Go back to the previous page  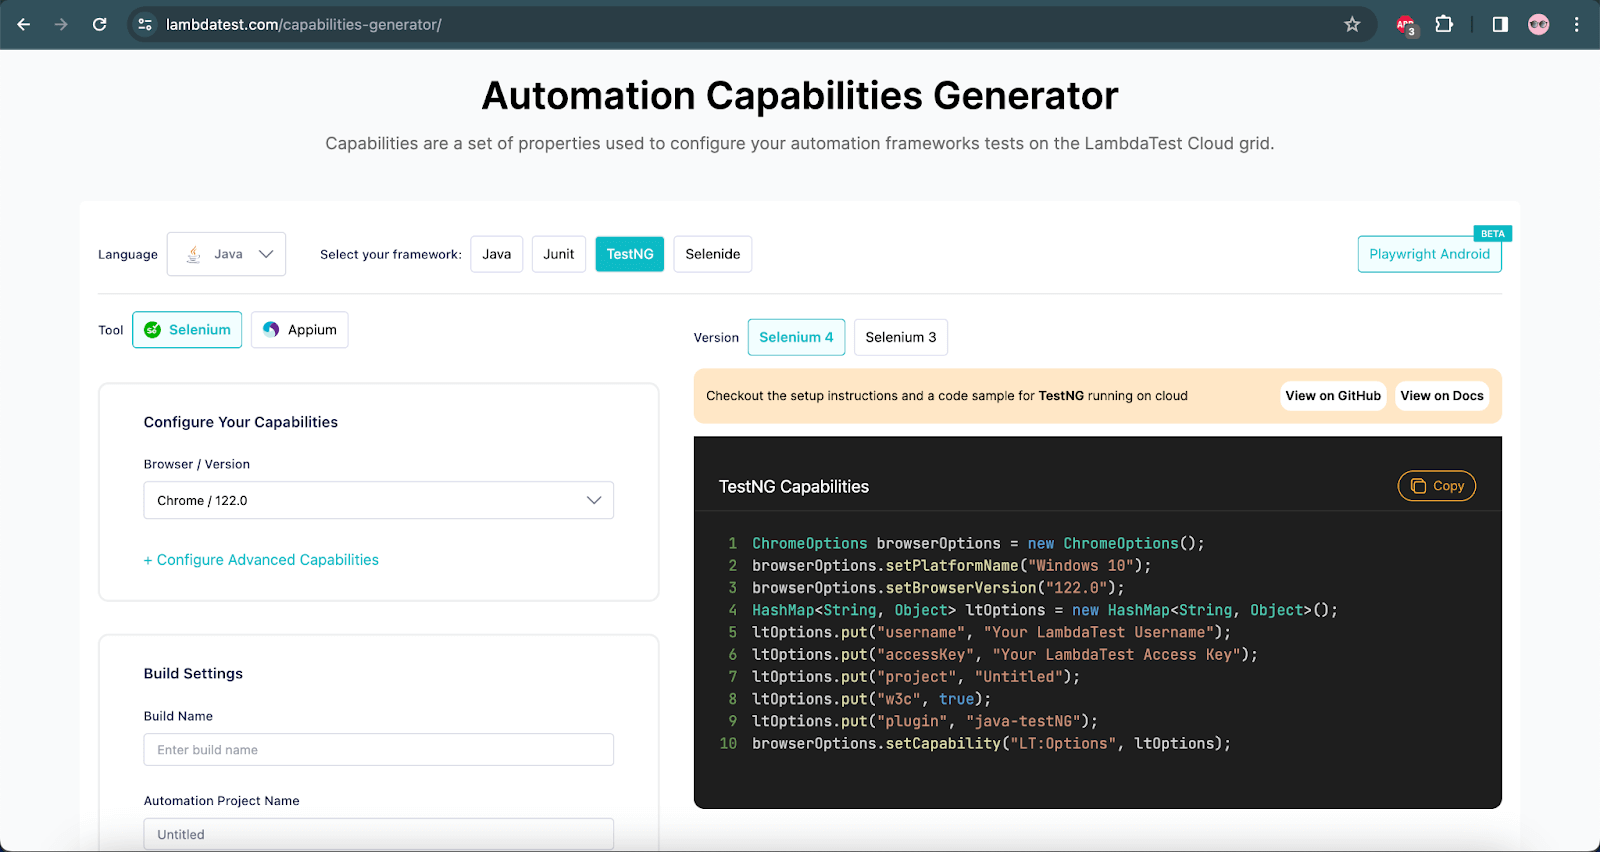[24, 24]
